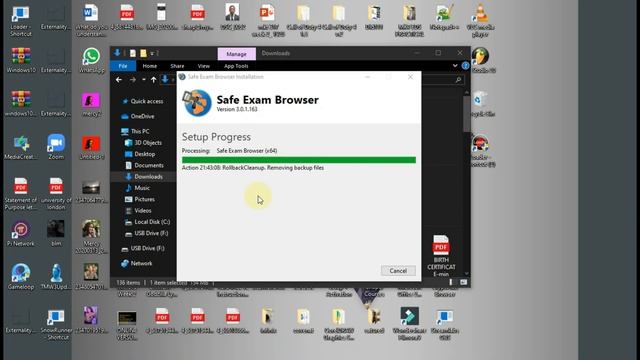Open Zoom desktop shortcut

[56, 147]
